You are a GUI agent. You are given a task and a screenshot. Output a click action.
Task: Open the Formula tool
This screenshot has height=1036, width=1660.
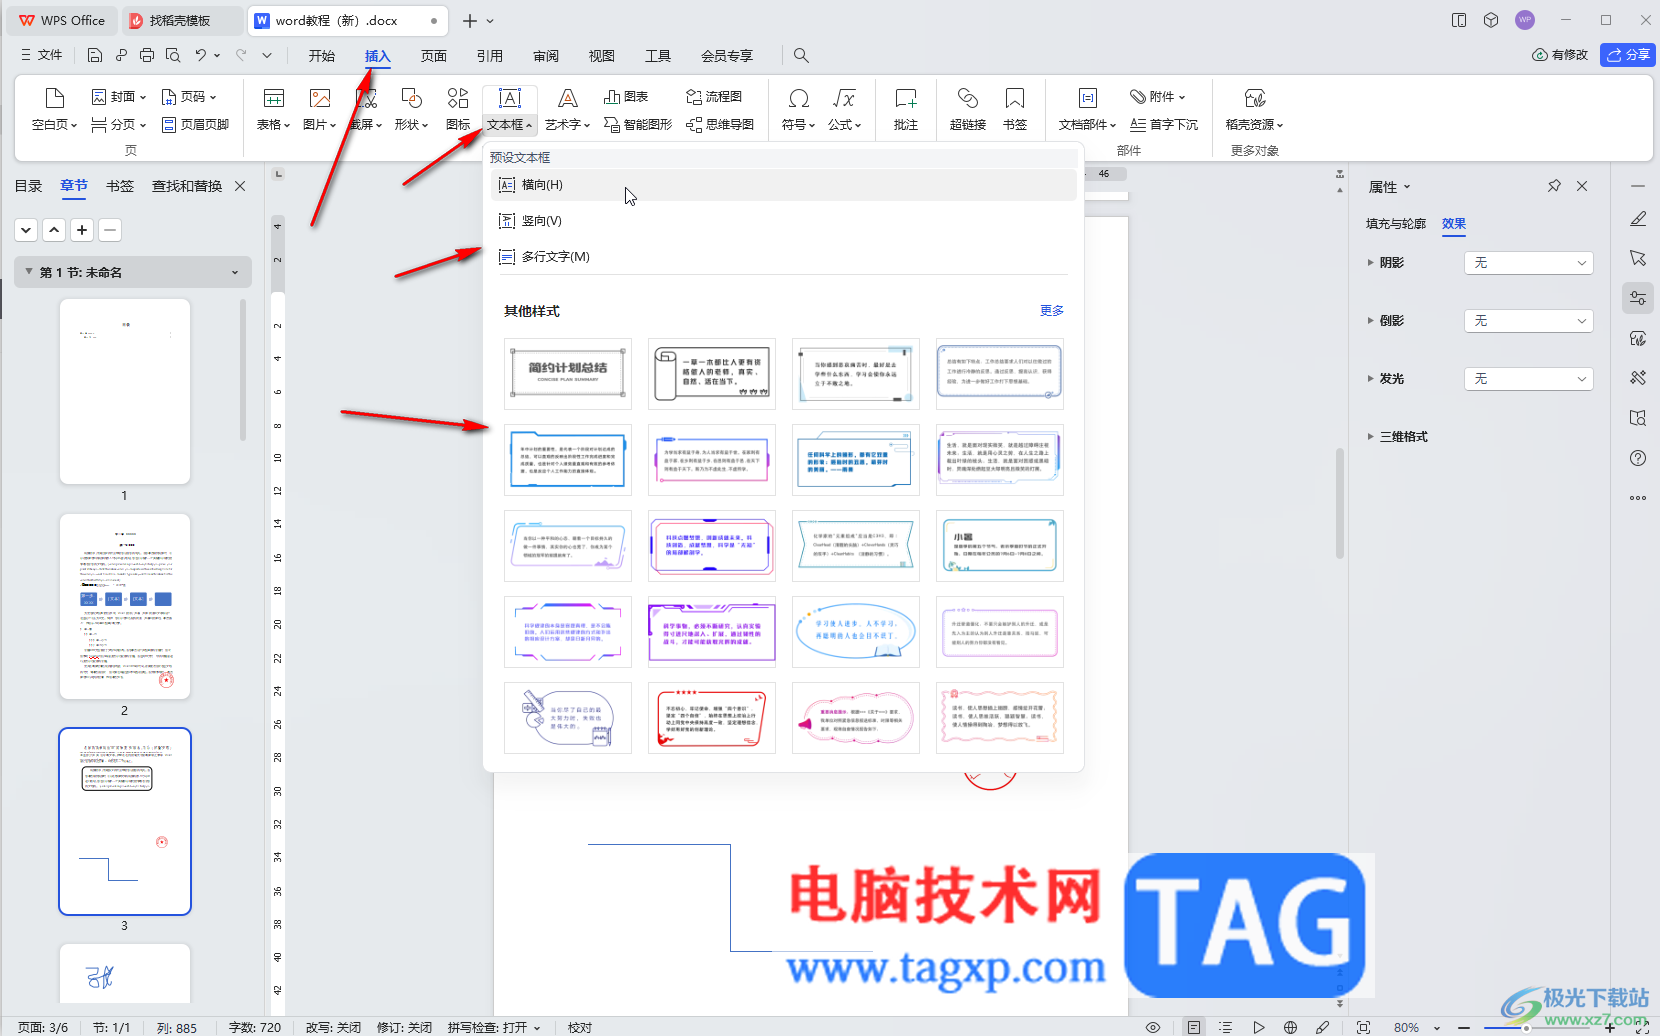pos(844,110)
